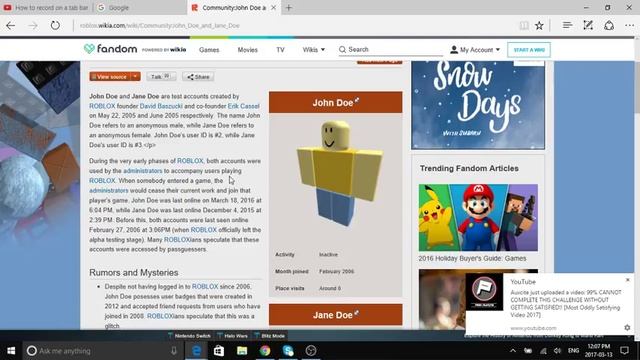Open Skype from the taskbar

288,351
